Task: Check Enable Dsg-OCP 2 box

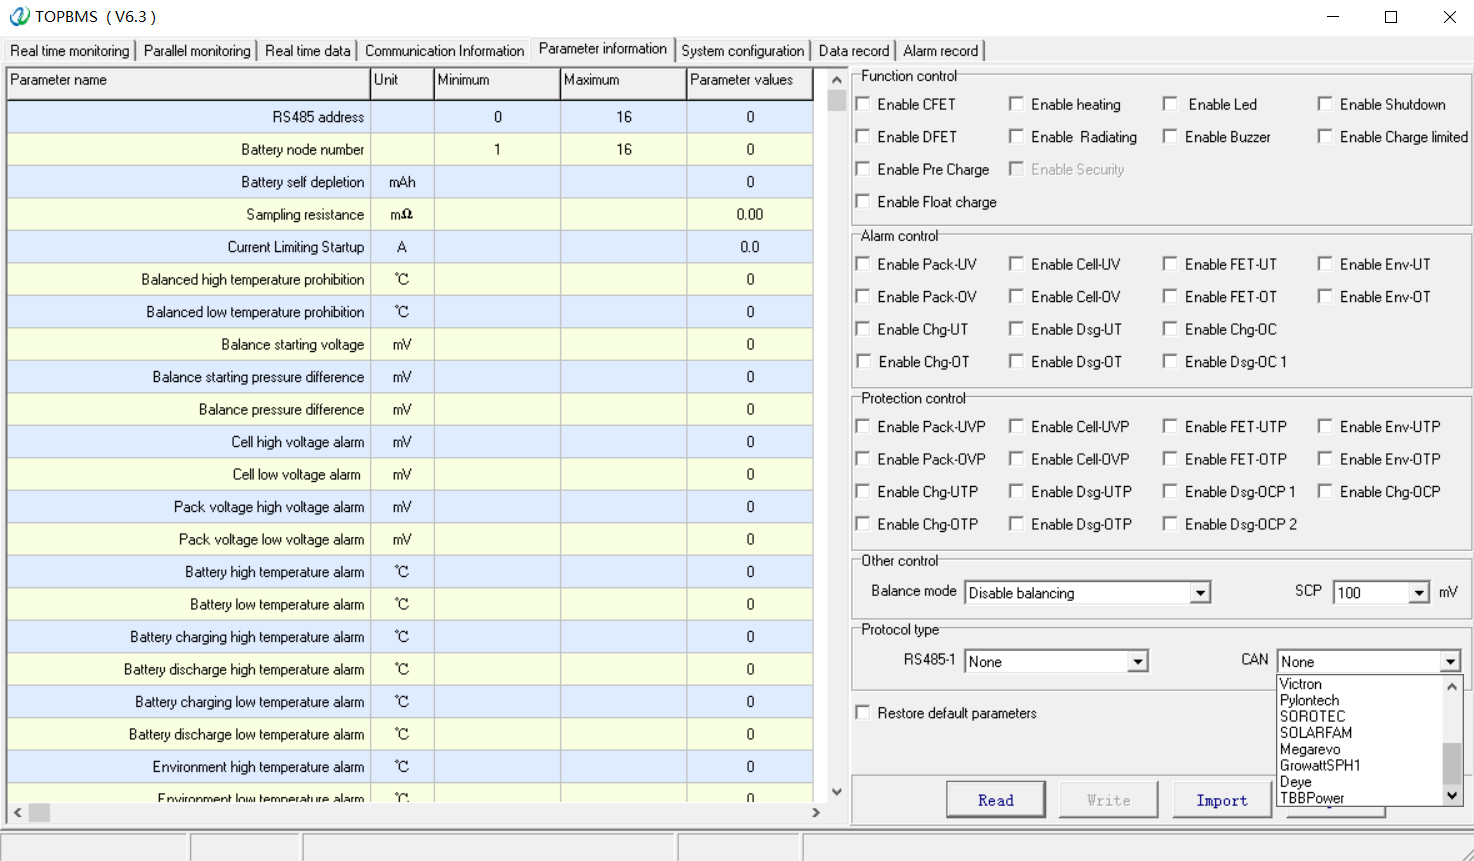Action: click(x=1171, y=524)
